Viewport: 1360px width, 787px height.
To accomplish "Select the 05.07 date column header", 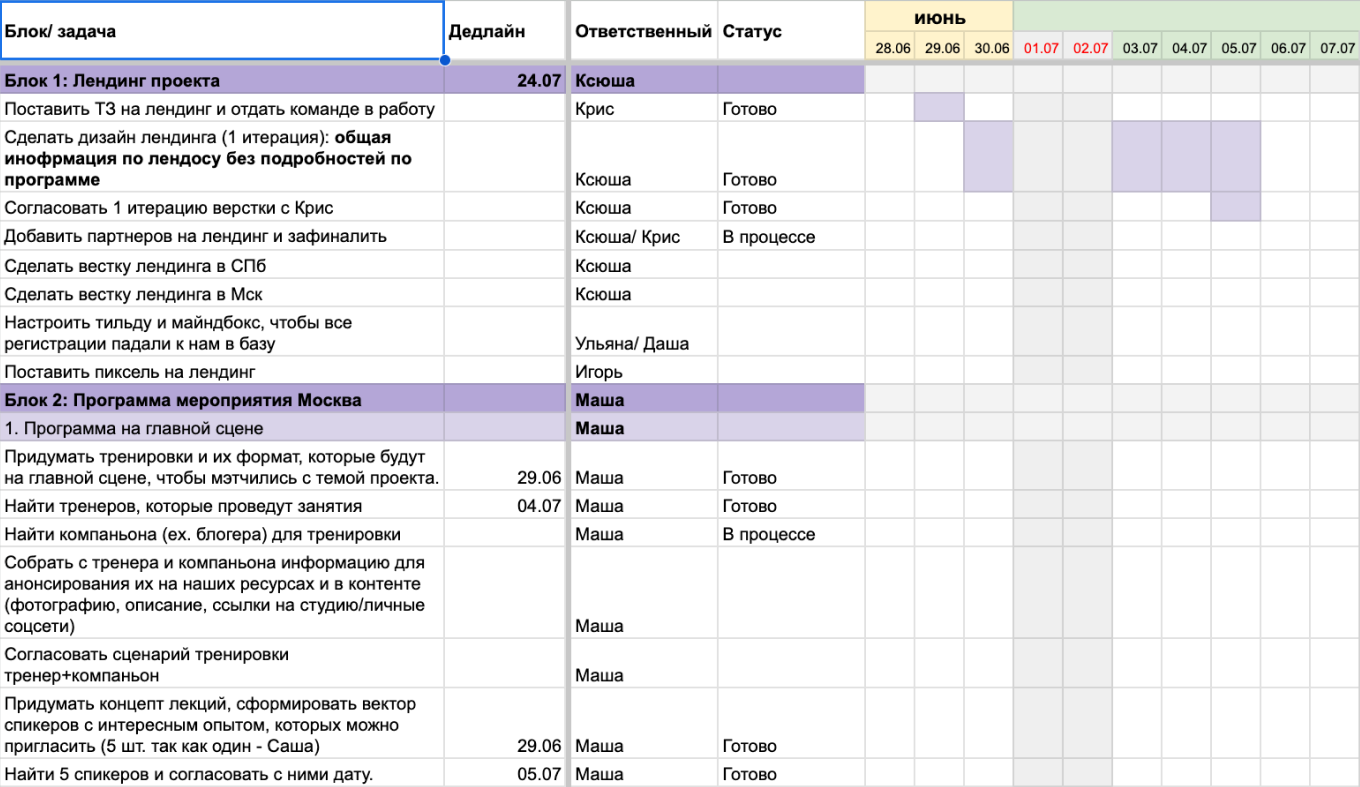I will [x=1236, y=47].
